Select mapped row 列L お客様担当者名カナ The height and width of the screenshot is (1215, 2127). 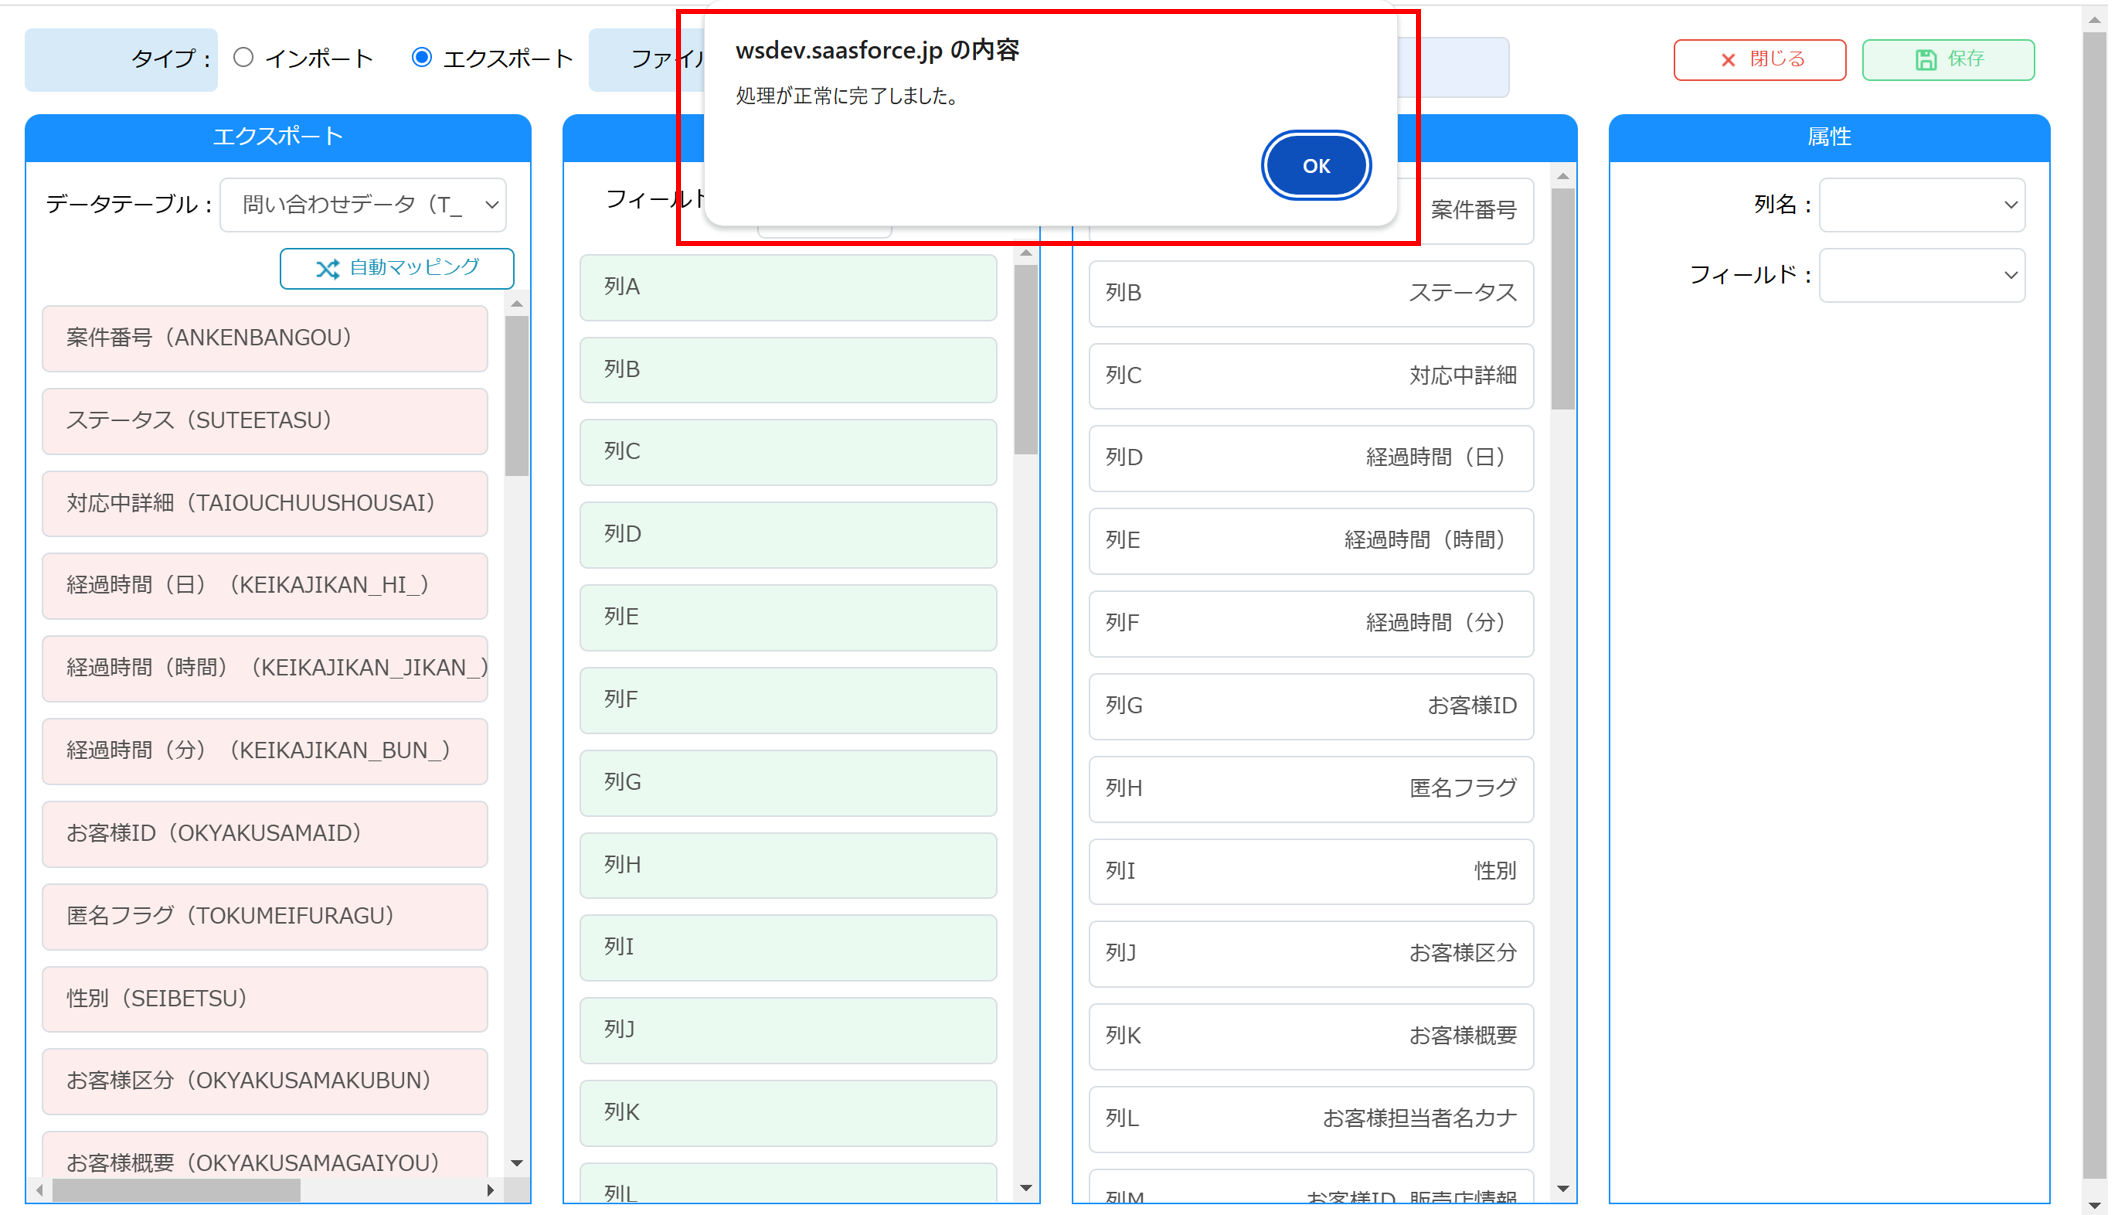click(x=1311, y=1119)
